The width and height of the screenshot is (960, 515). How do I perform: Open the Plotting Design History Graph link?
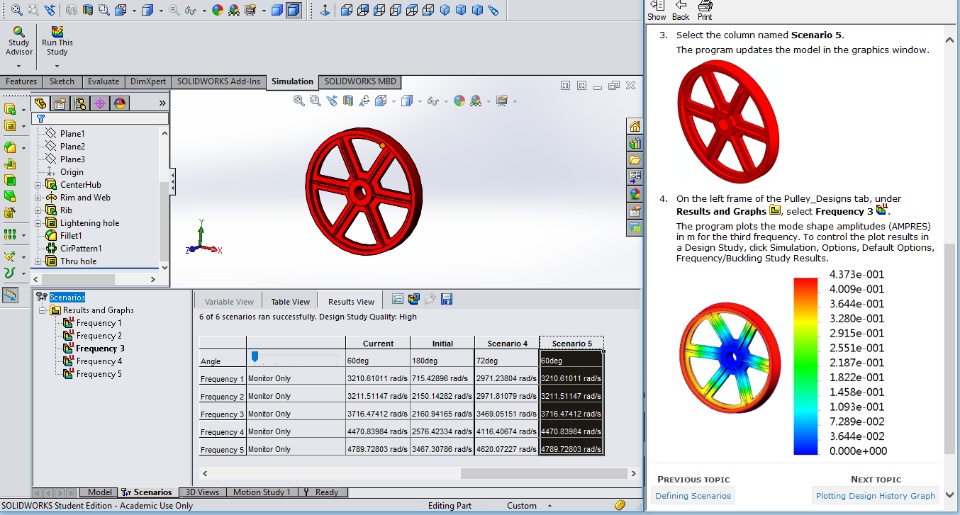point(876,495)
